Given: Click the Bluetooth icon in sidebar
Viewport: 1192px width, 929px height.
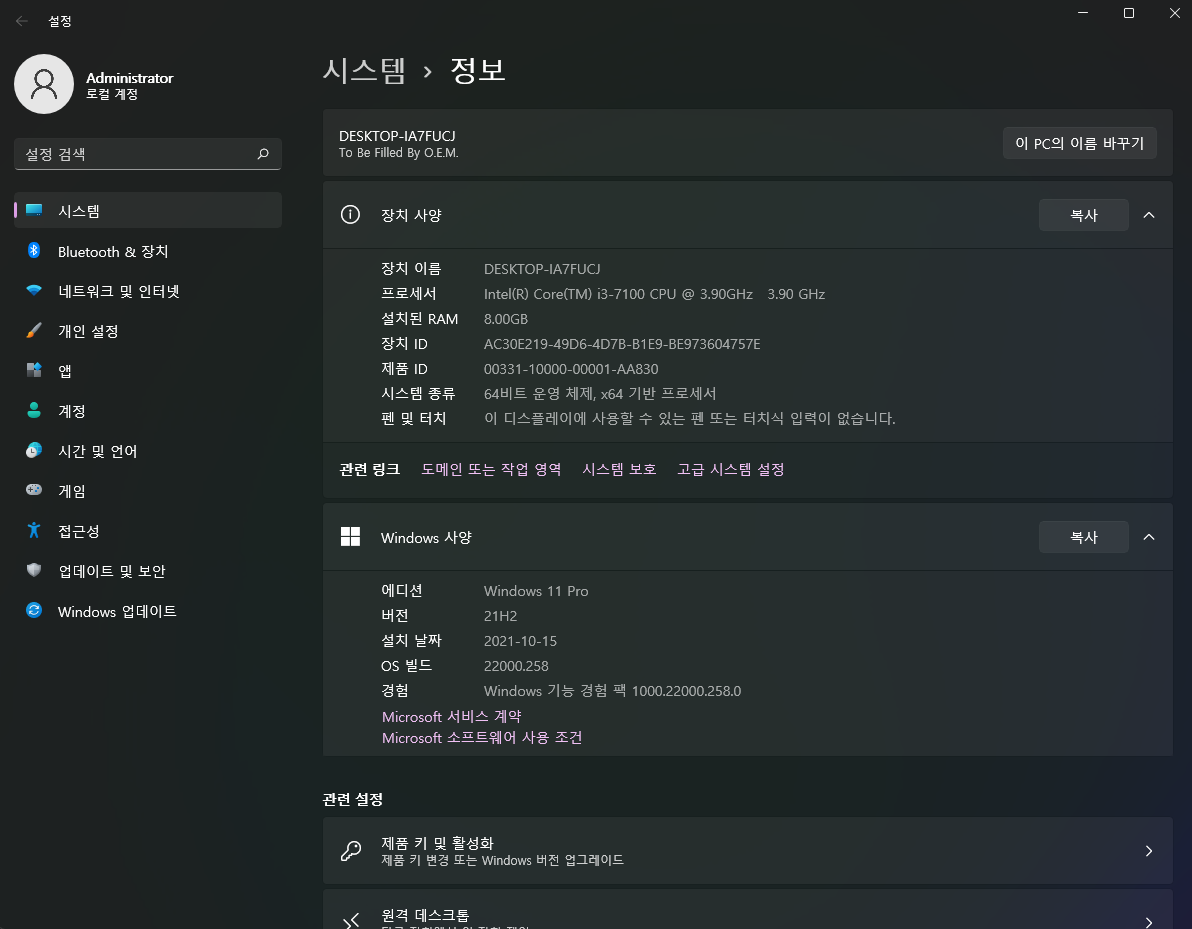Looking at the screenshot, I should (x=34, y=250).
